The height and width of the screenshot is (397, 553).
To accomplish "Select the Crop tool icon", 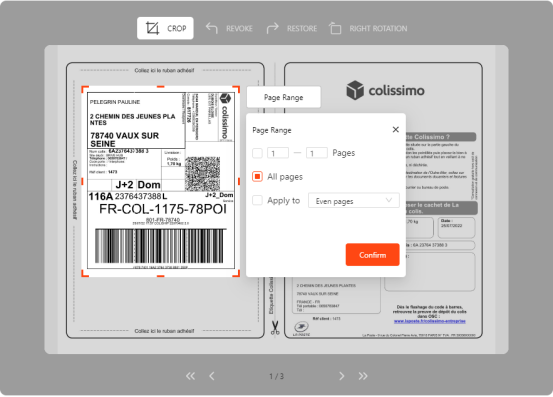I will click(x=152, y=28).
